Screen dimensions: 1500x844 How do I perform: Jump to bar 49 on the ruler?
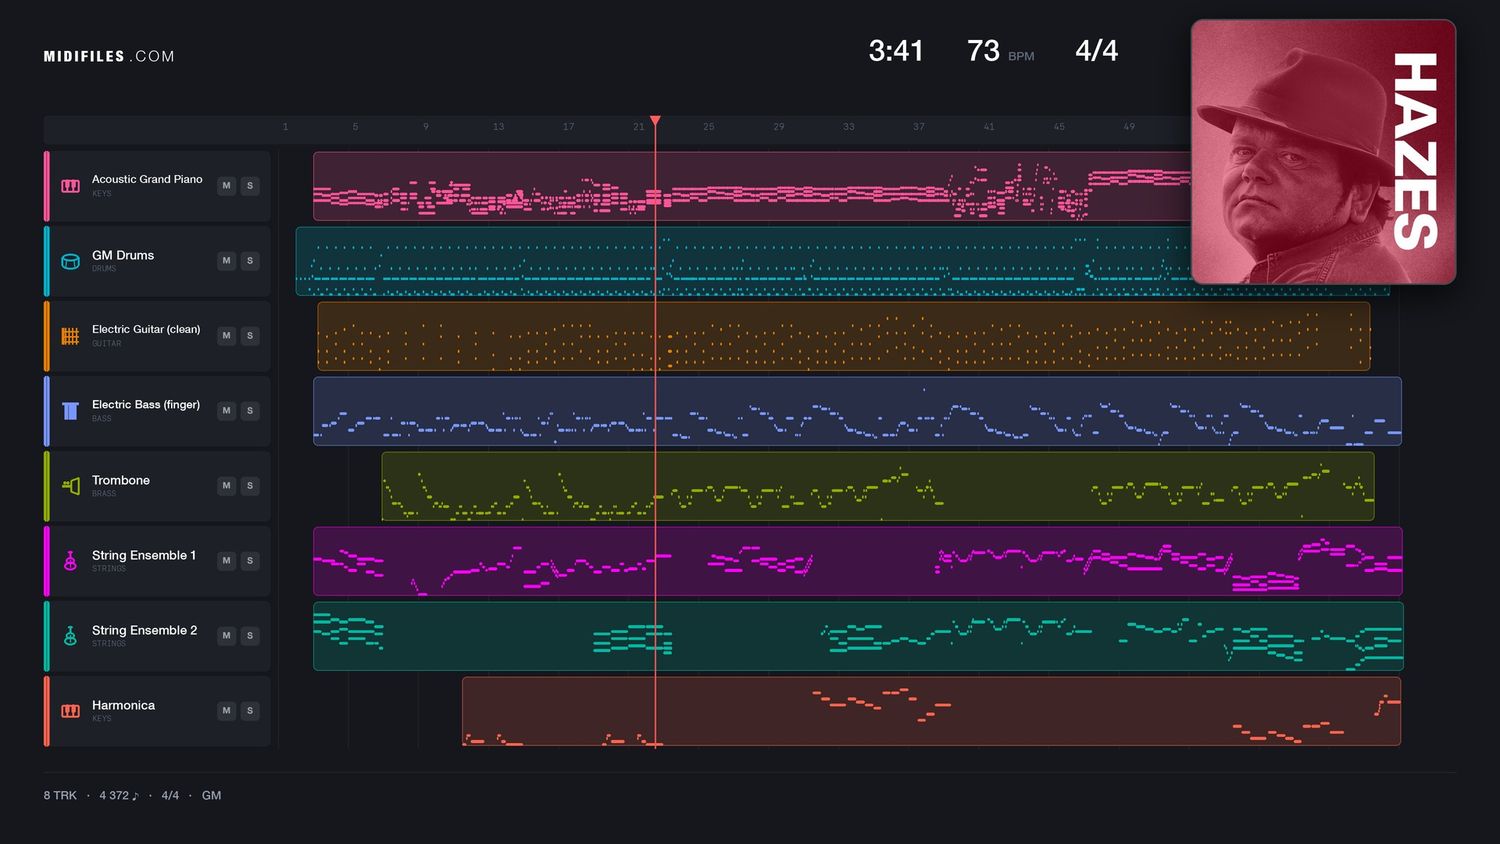[1129, 127]
